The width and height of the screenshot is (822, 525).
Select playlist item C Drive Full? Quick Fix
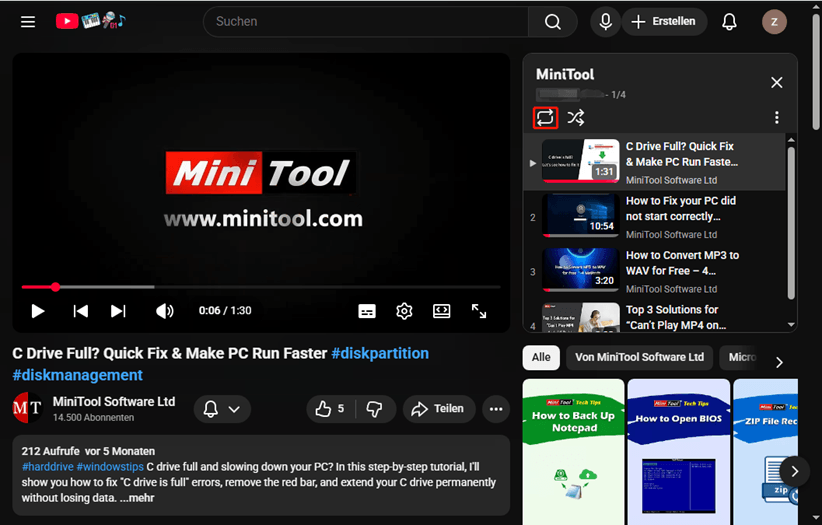(x=655, y=162)
